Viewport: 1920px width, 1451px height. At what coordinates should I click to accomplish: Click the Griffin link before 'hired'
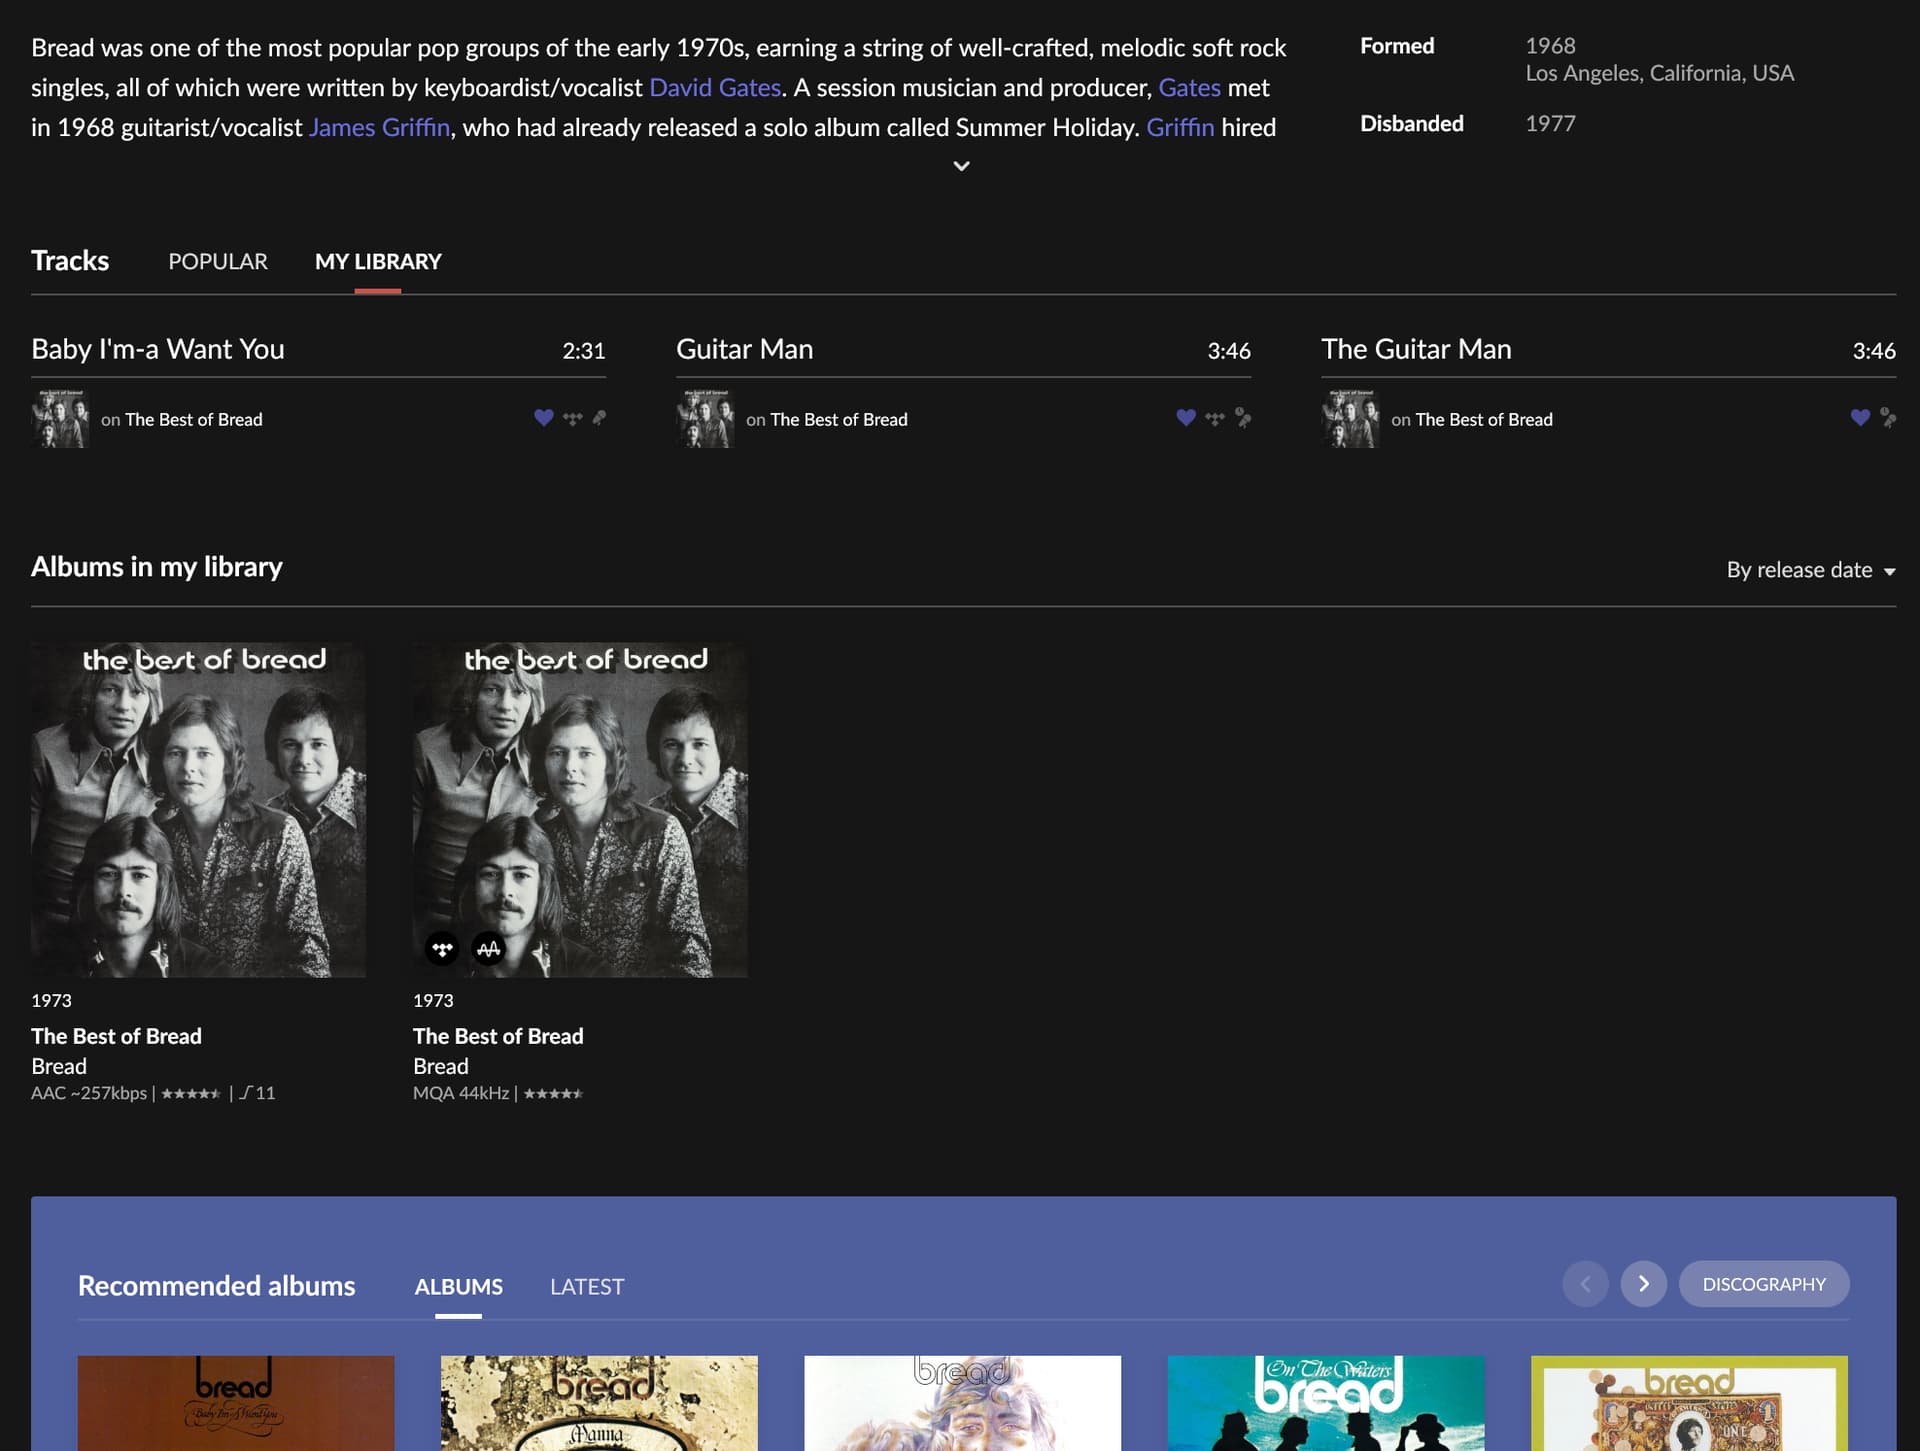point(1180,128)
